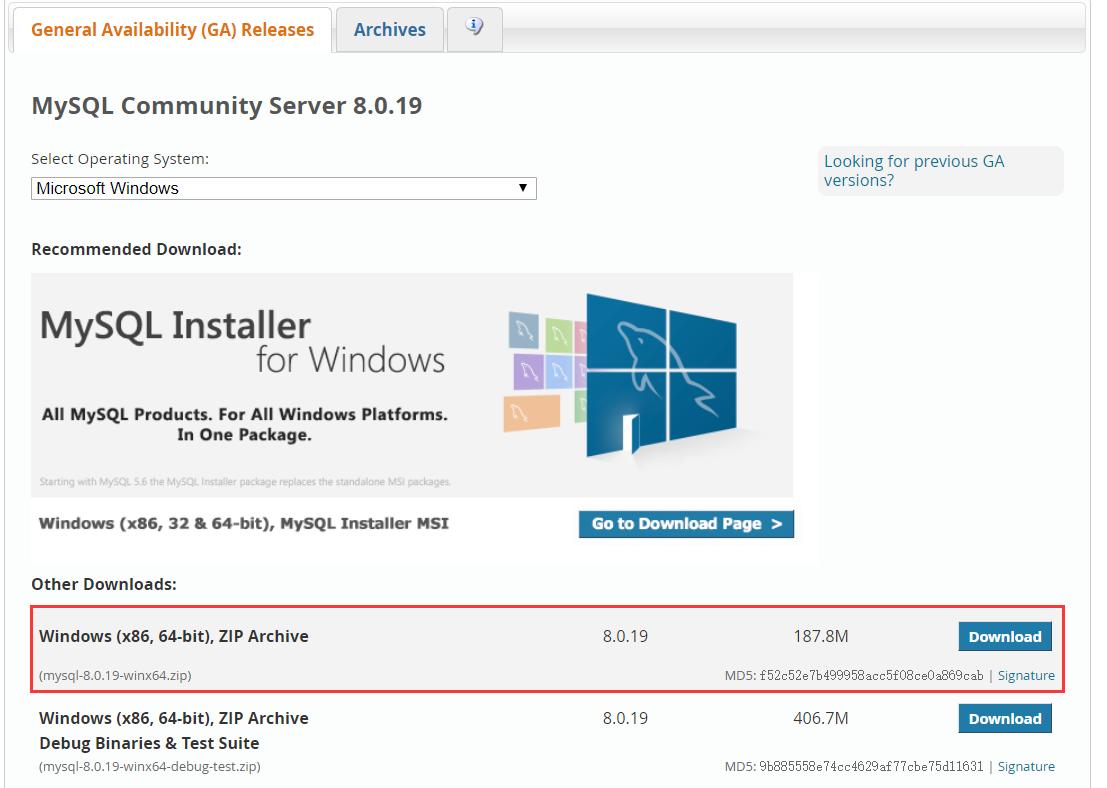1107x788 pixels.
Task: Select General Availability (GA) Releases tab
Action: (172, 30)
